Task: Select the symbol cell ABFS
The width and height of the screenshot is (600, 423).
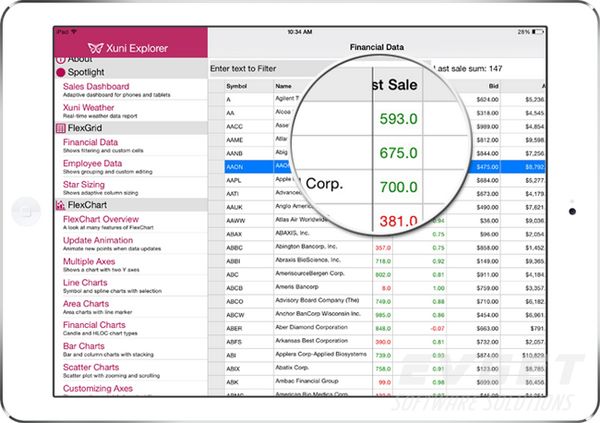Action: [249, 342]
